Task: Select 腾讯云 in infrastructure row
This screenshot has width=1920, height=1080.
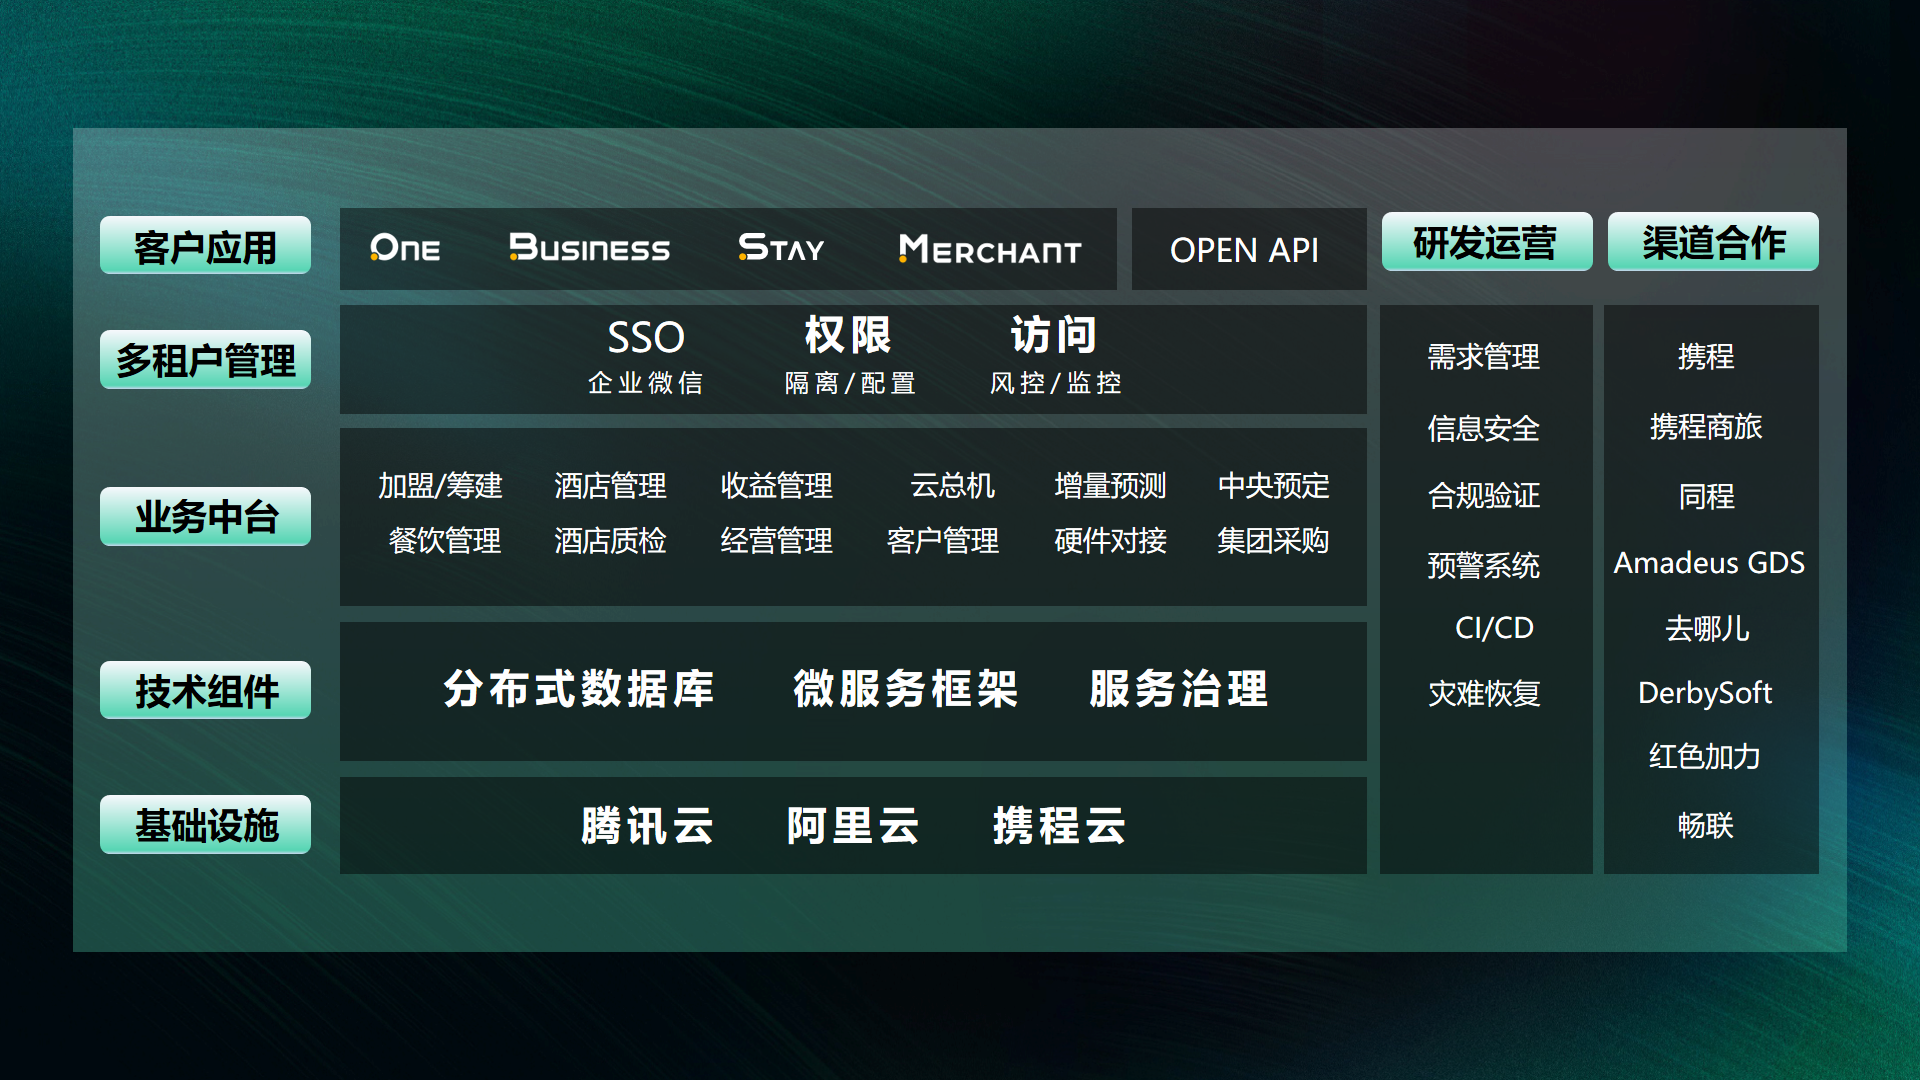Action: point(648,826)
